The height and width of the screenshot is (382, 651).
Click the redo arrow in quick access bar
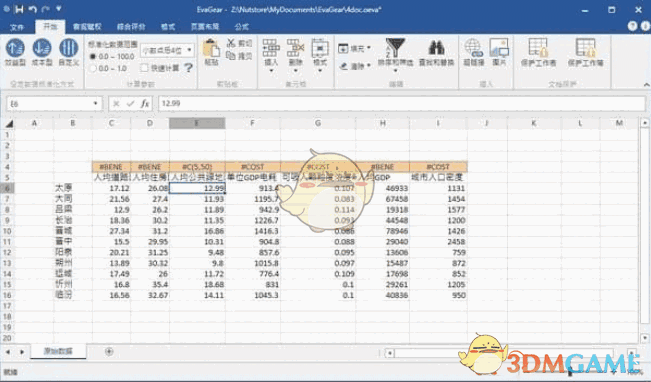(x=46, y=9)
